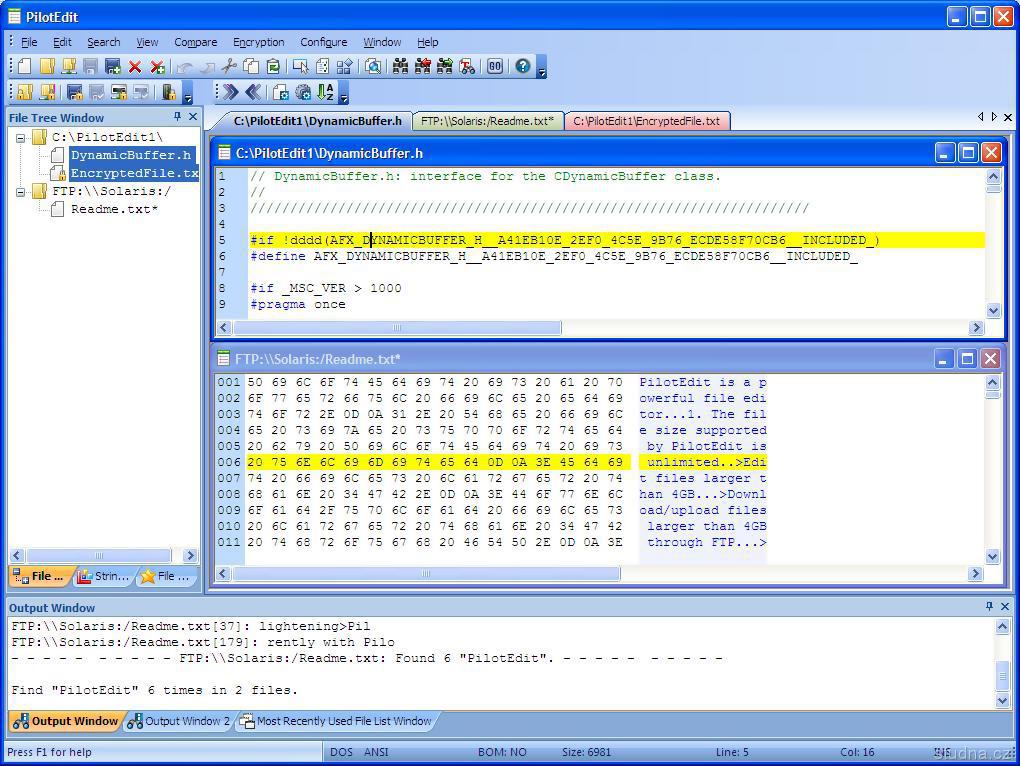The height and width of the screenshot is (766, 1020).
Task: Collapse the FTP:\\Solaris:/ tree node
Action: click(21, 191)
